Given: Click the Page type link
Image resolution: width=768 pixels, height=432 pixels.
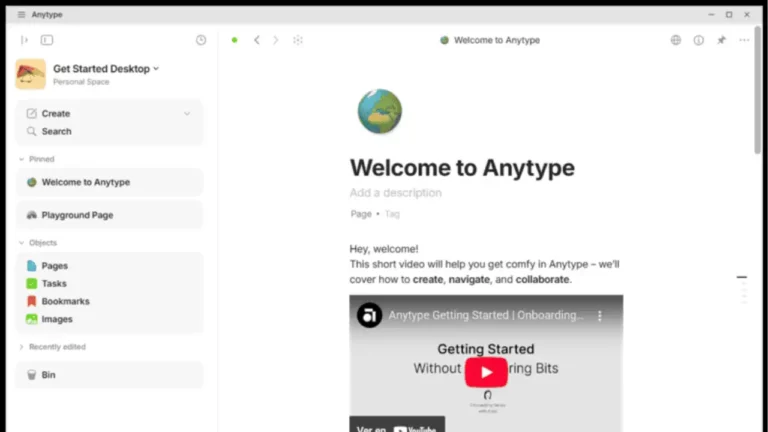Looking at the screenshot, I should click(361, 214).
